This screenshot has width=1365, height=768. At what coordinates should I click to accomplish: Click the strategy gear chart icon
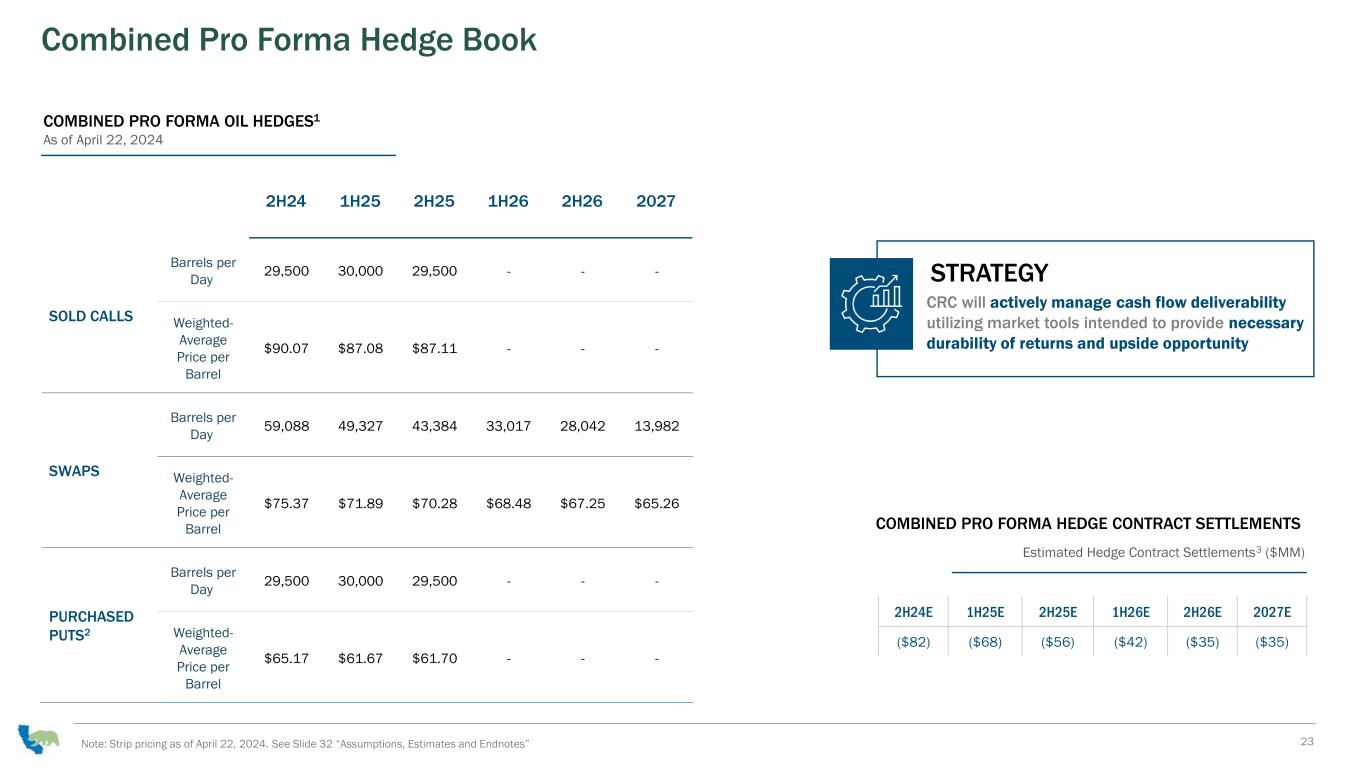(x=871, y=304)
